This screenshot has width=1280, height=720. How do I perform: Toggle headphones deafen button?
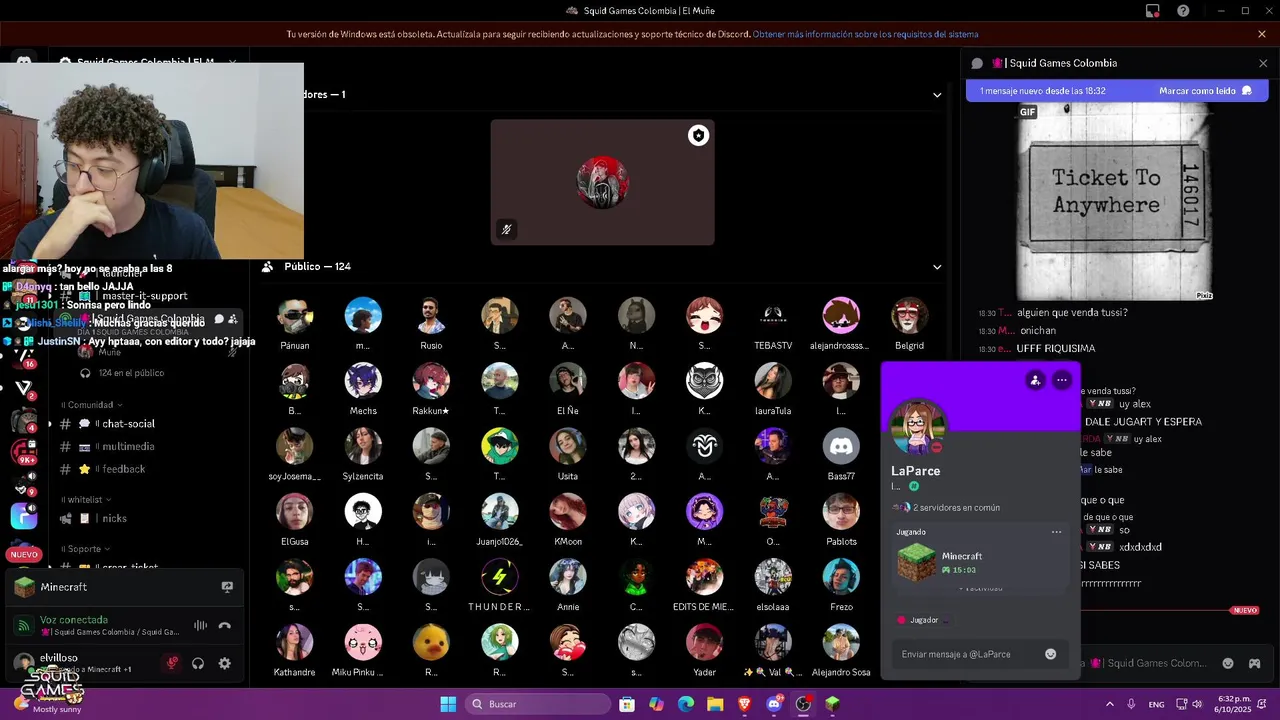(198, 663)
